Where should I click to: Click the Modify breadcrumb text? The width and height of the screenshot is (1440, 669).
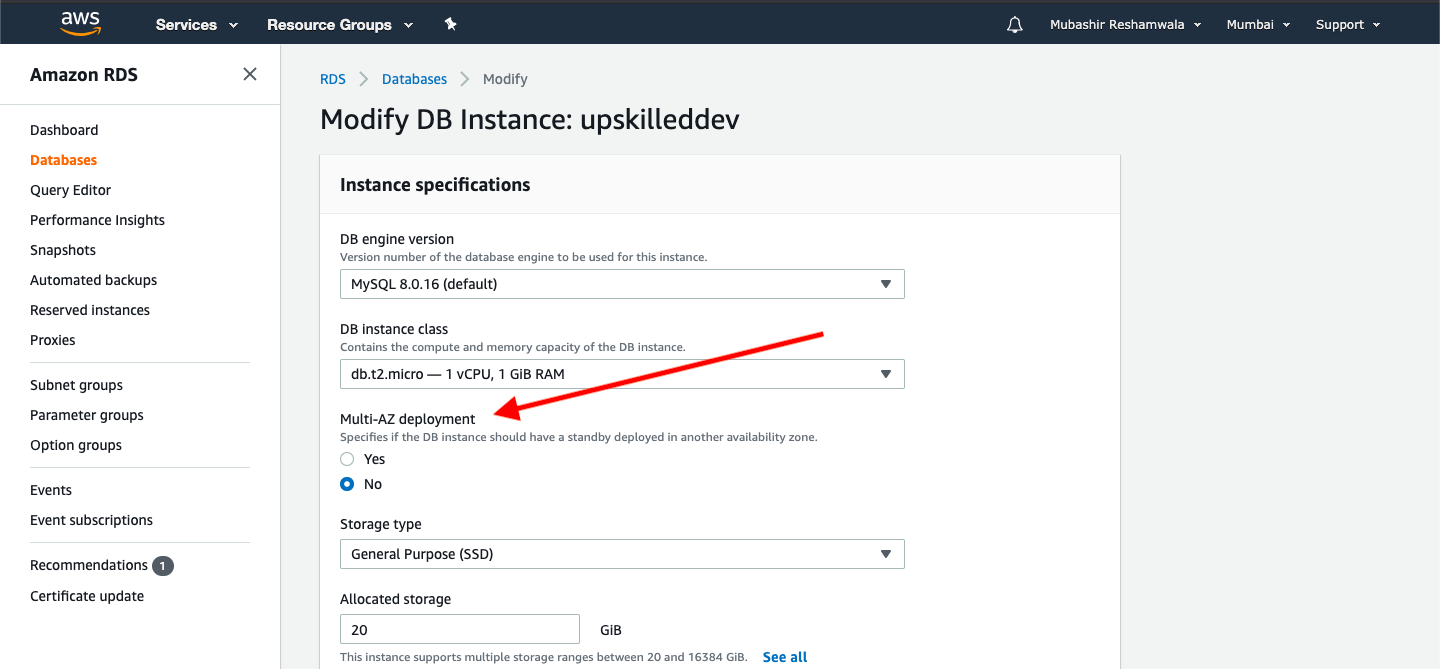(x=505, y=79)
